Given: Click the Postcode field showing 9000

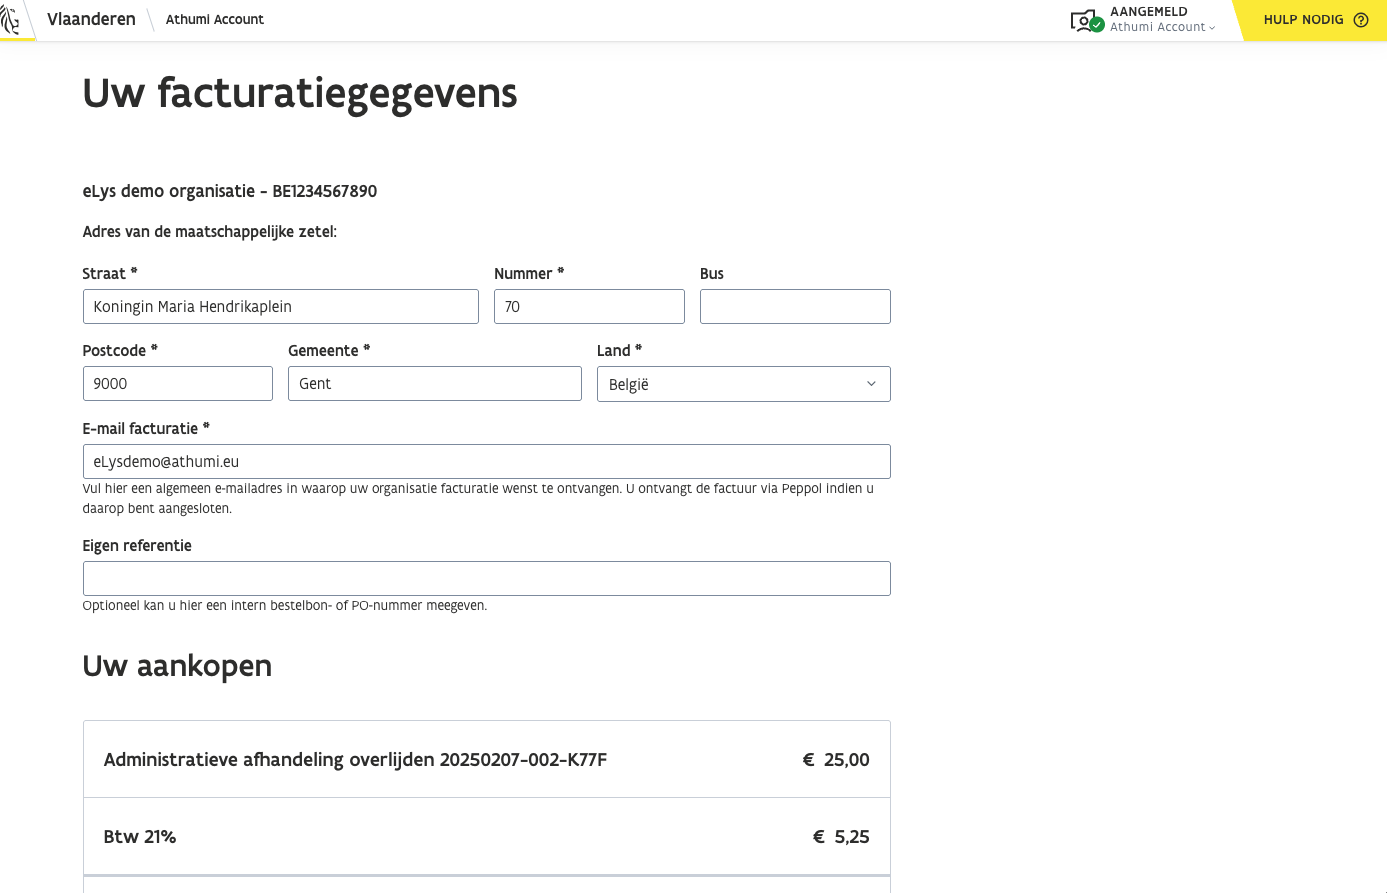Looking at the screenshot, I should pyautogui.click(x=177, y=384).
